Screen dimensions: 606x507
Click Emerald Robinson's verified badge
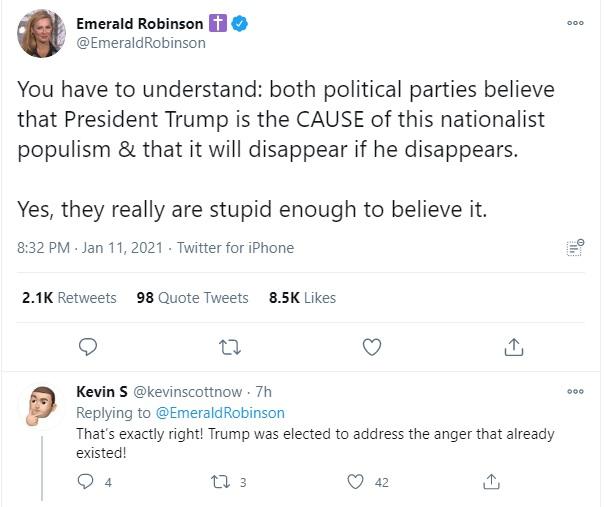tap(250, 24)
